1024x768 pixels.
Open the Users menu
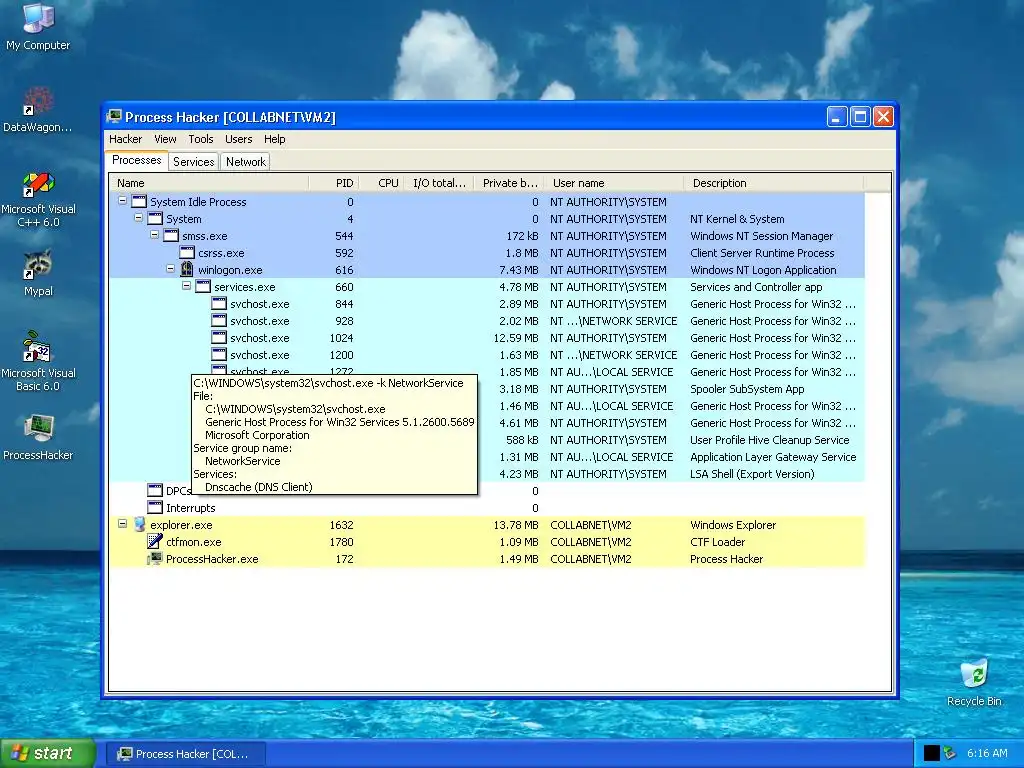[x=238, y=139]
